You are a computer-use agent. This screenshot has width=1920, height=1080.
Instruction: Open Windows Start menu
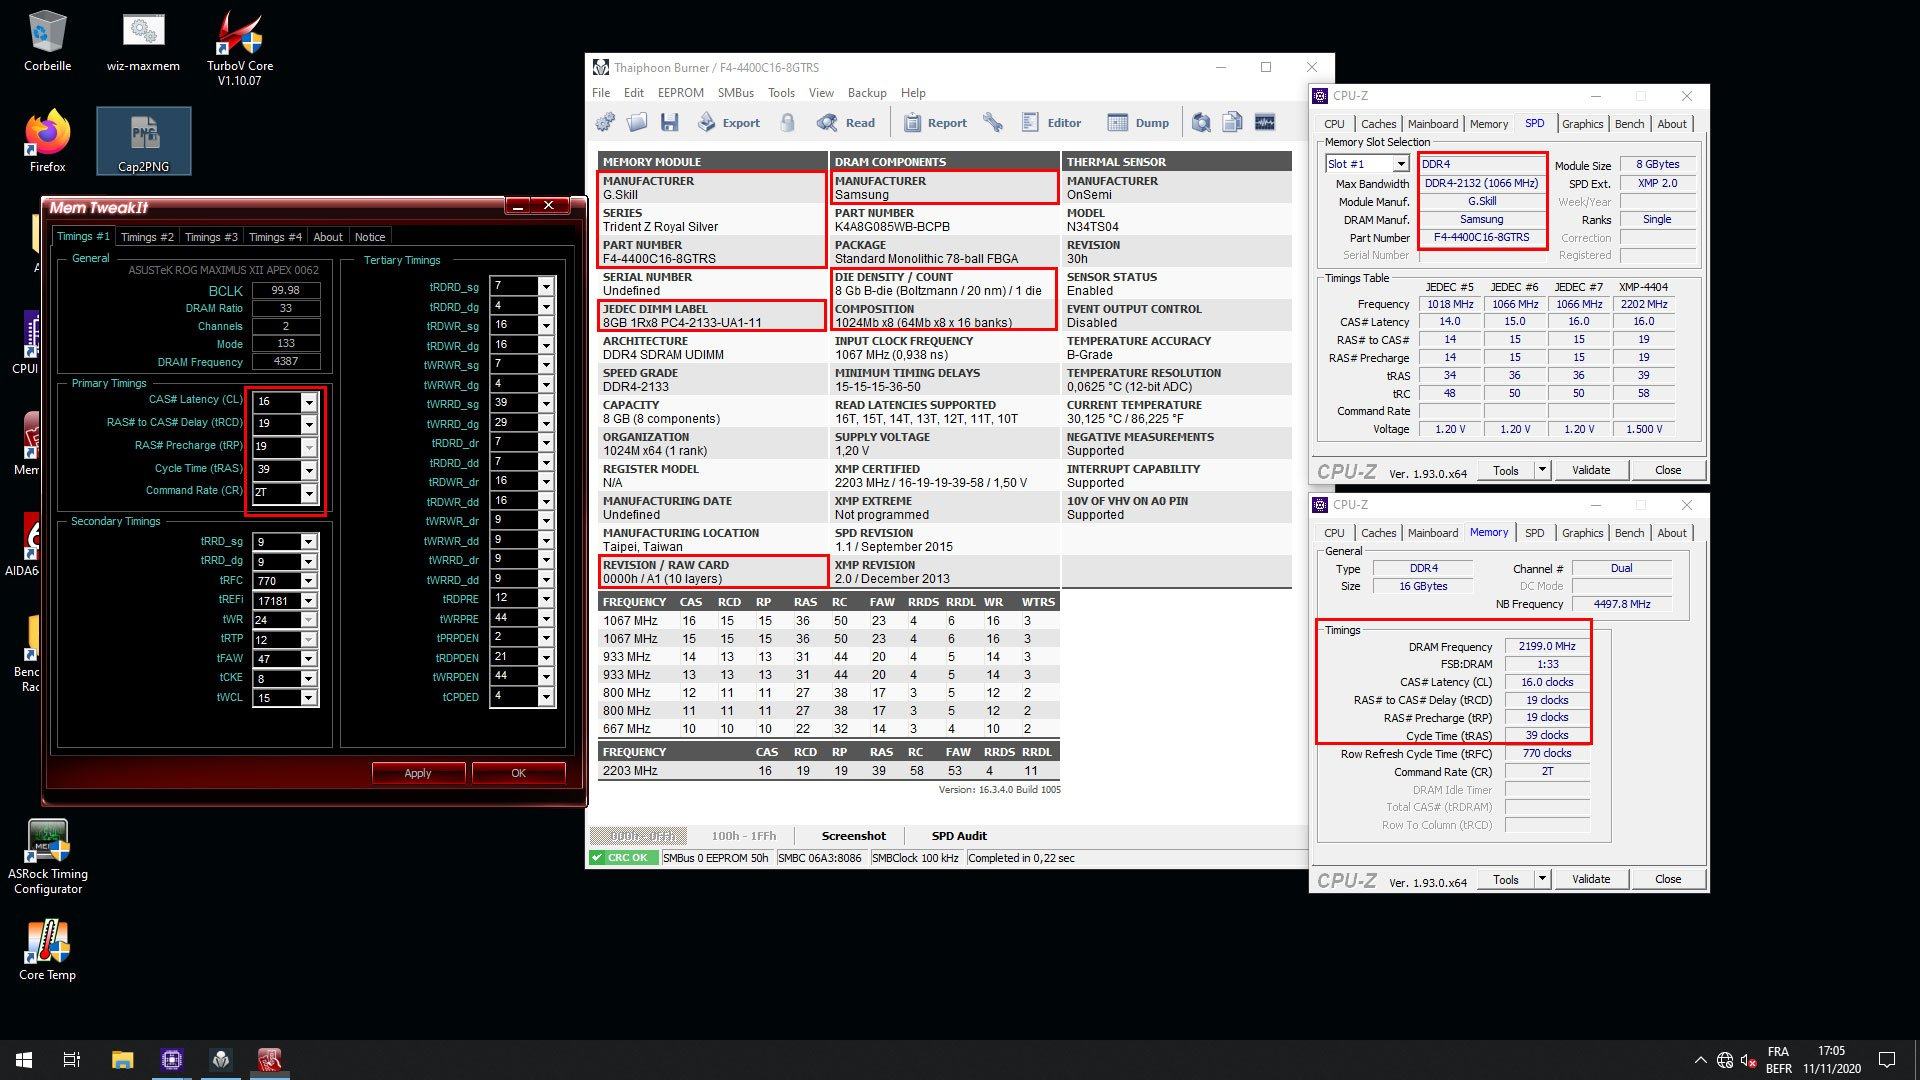click(x=24, y=1060)
